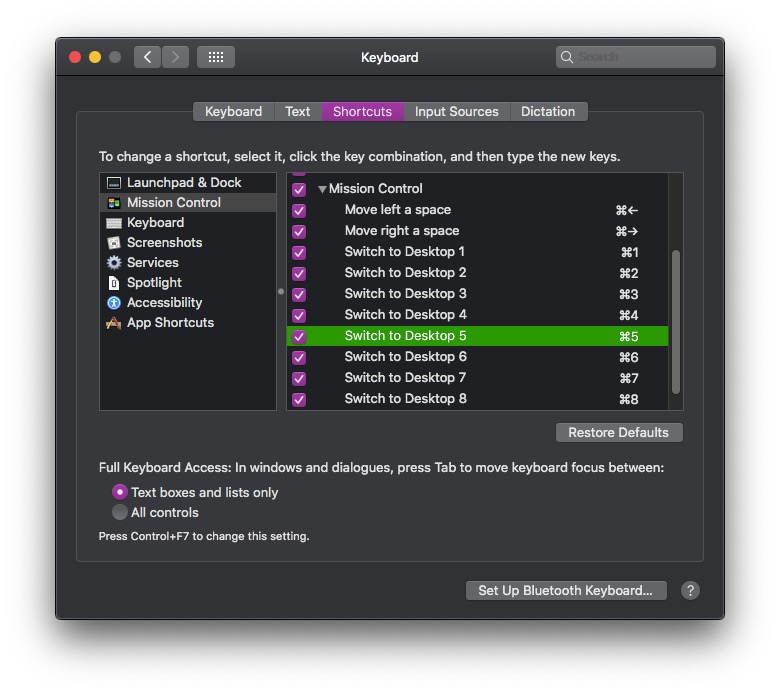Open the Dictation tab
Viewport: 780px width, 693px height.
pos(548,112)
